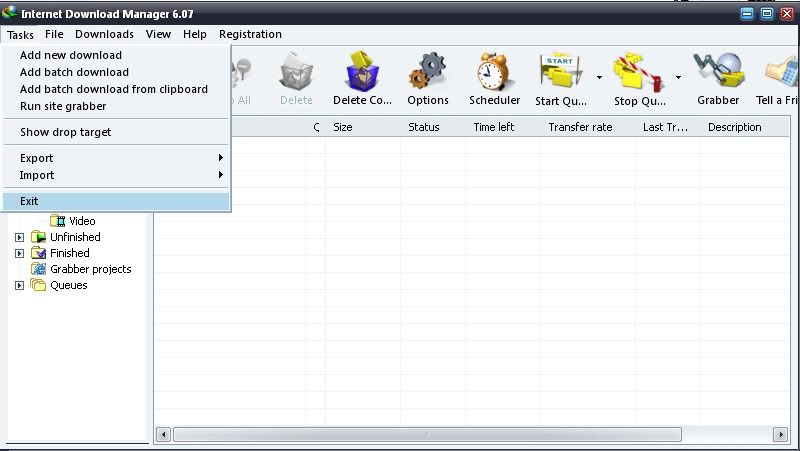This screenshot has height=451, width=800.
Task: Sort by Last Try column header
Action: click(667, 127)
